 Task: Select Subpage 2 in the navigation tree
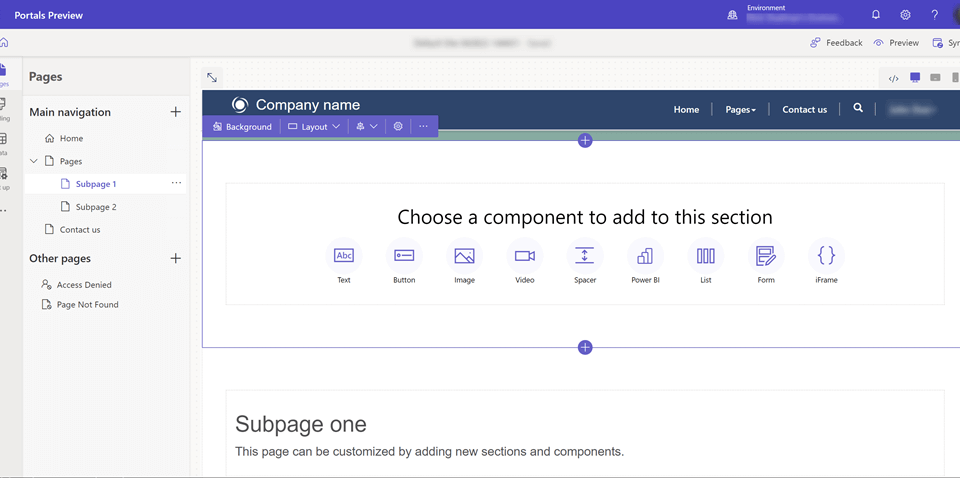coord(96,207)
